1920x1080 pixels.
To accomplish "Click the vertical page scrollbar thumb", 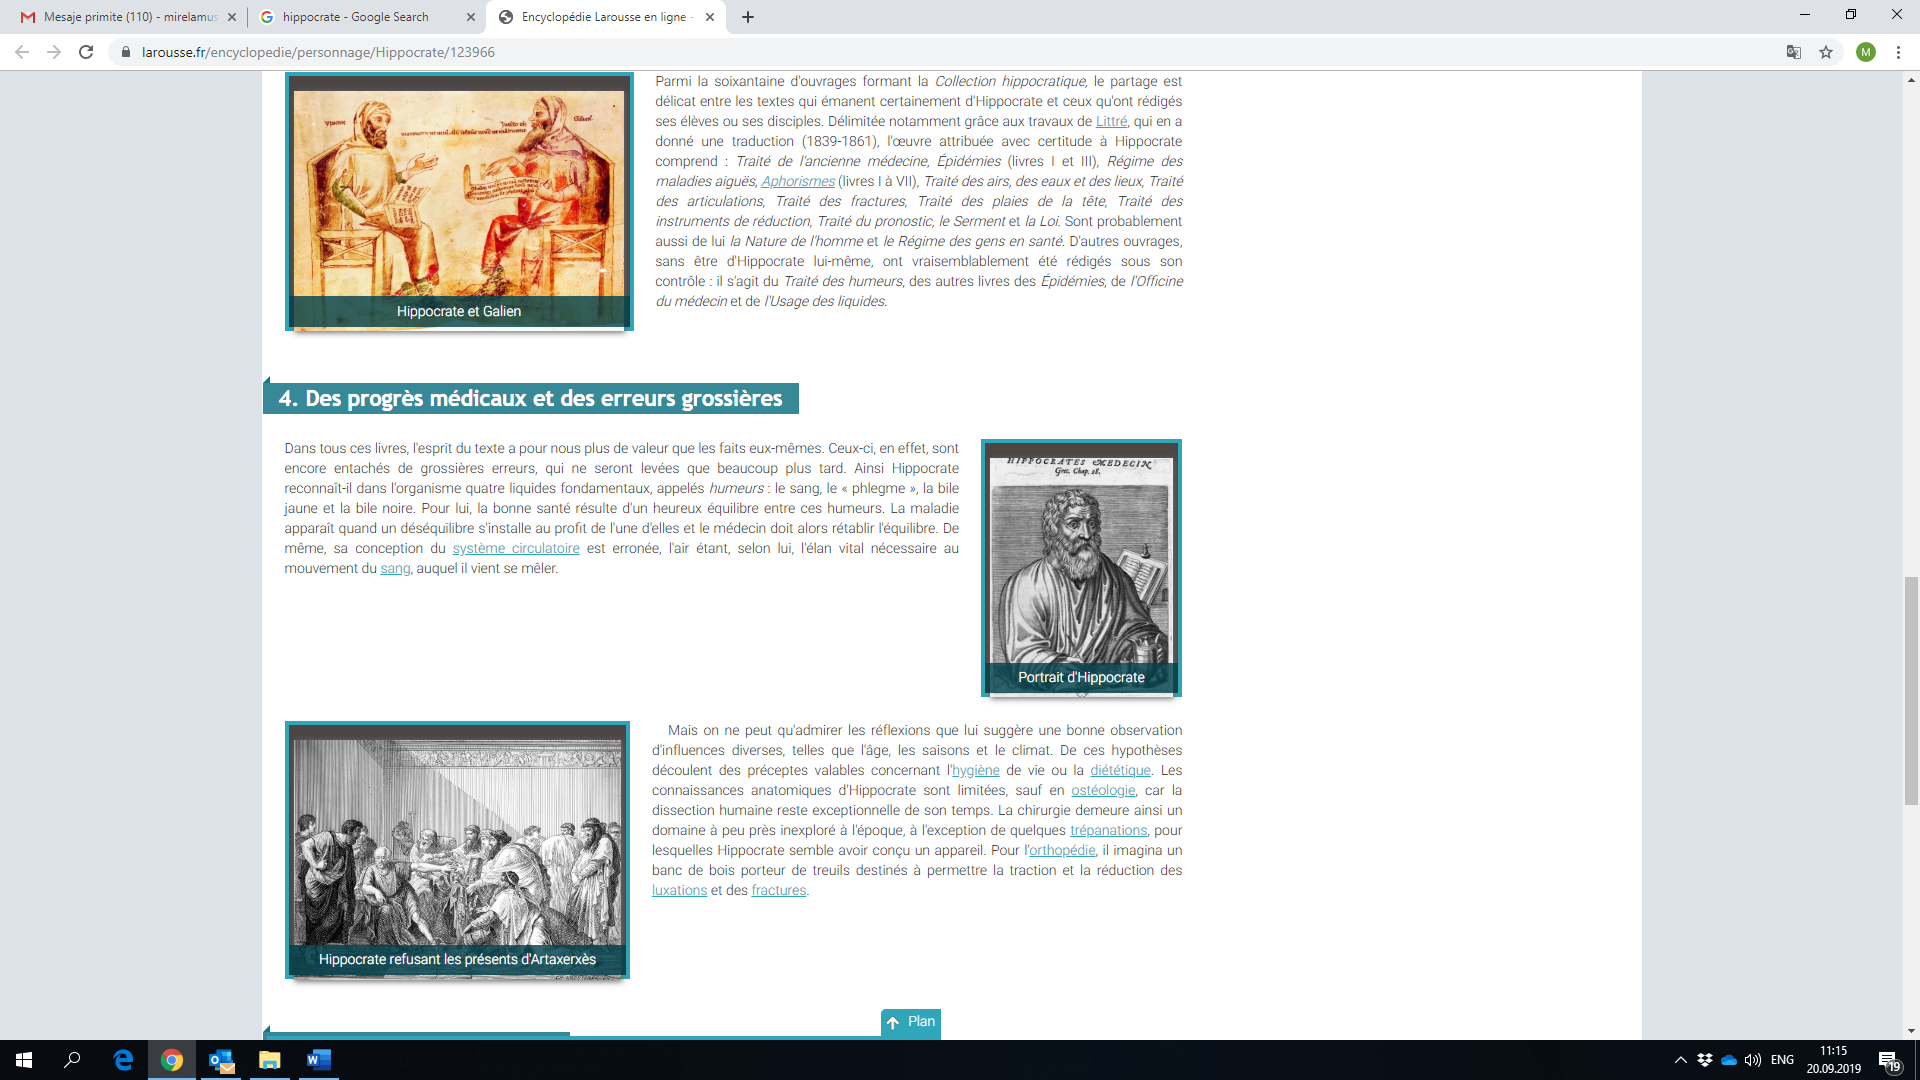I will [x=1911, y=690].
